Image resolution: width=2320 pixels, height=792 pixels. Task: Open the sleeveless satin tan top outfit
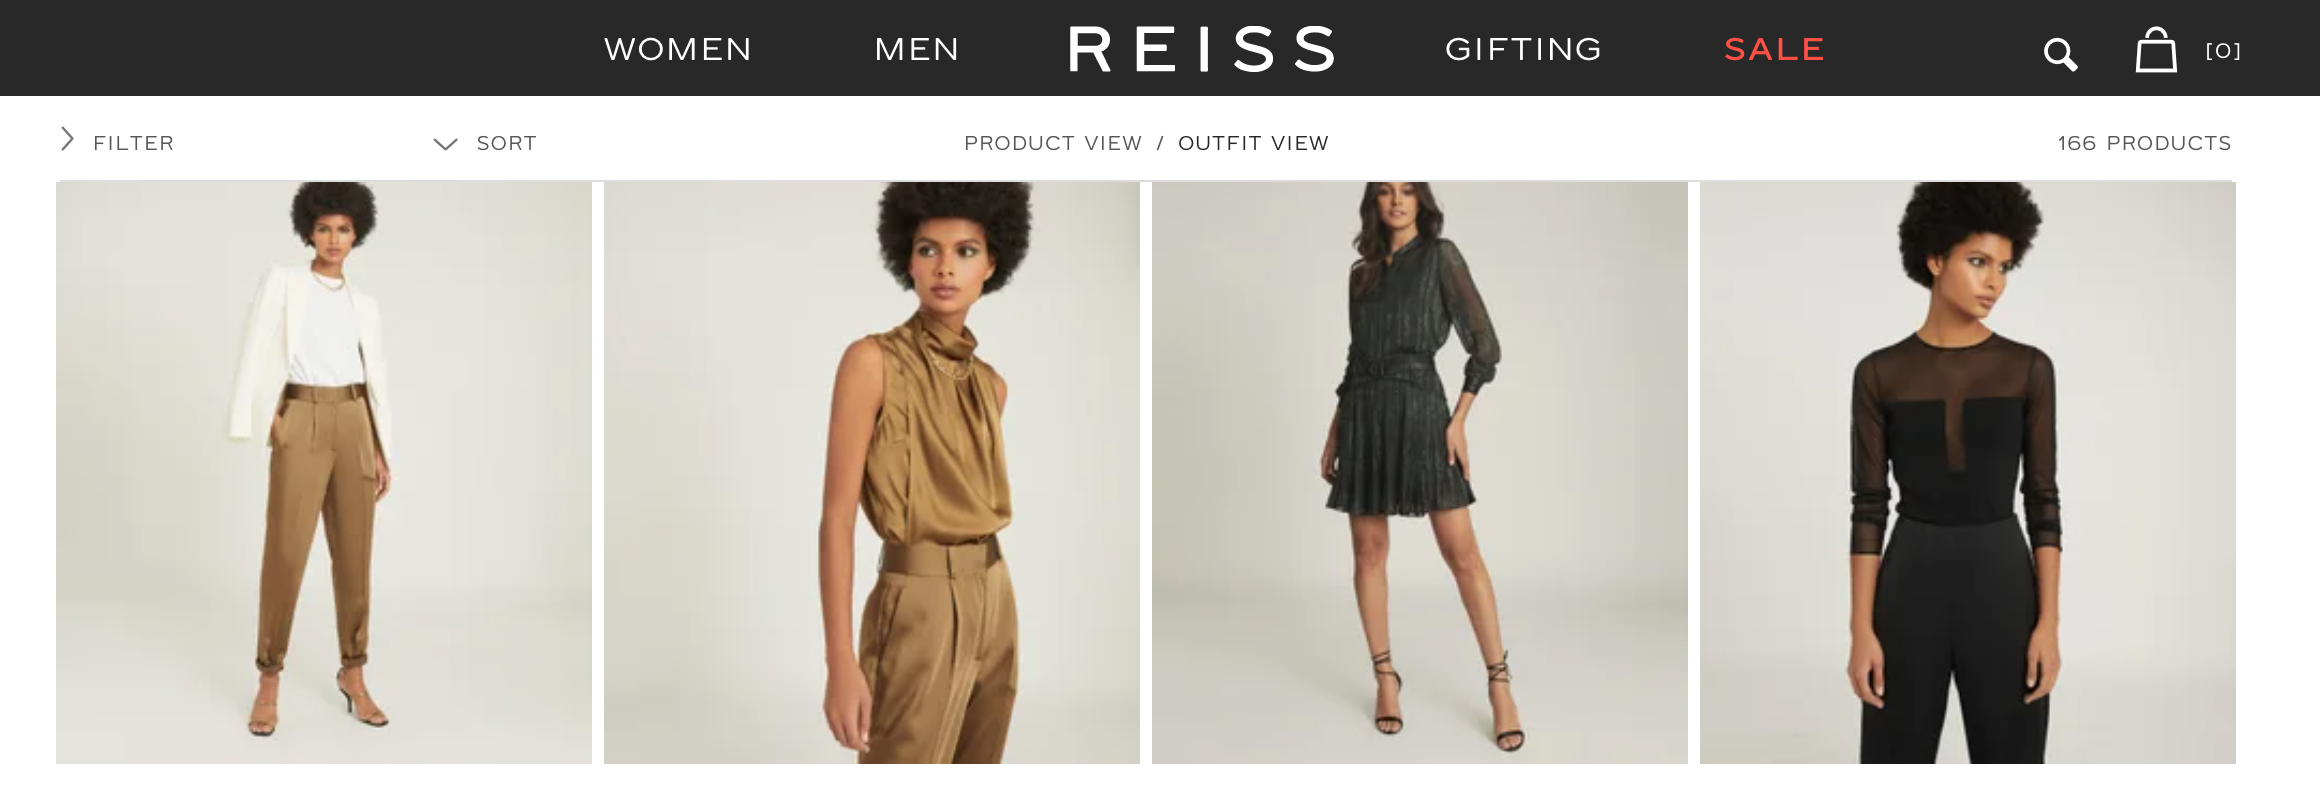[872, 473]
